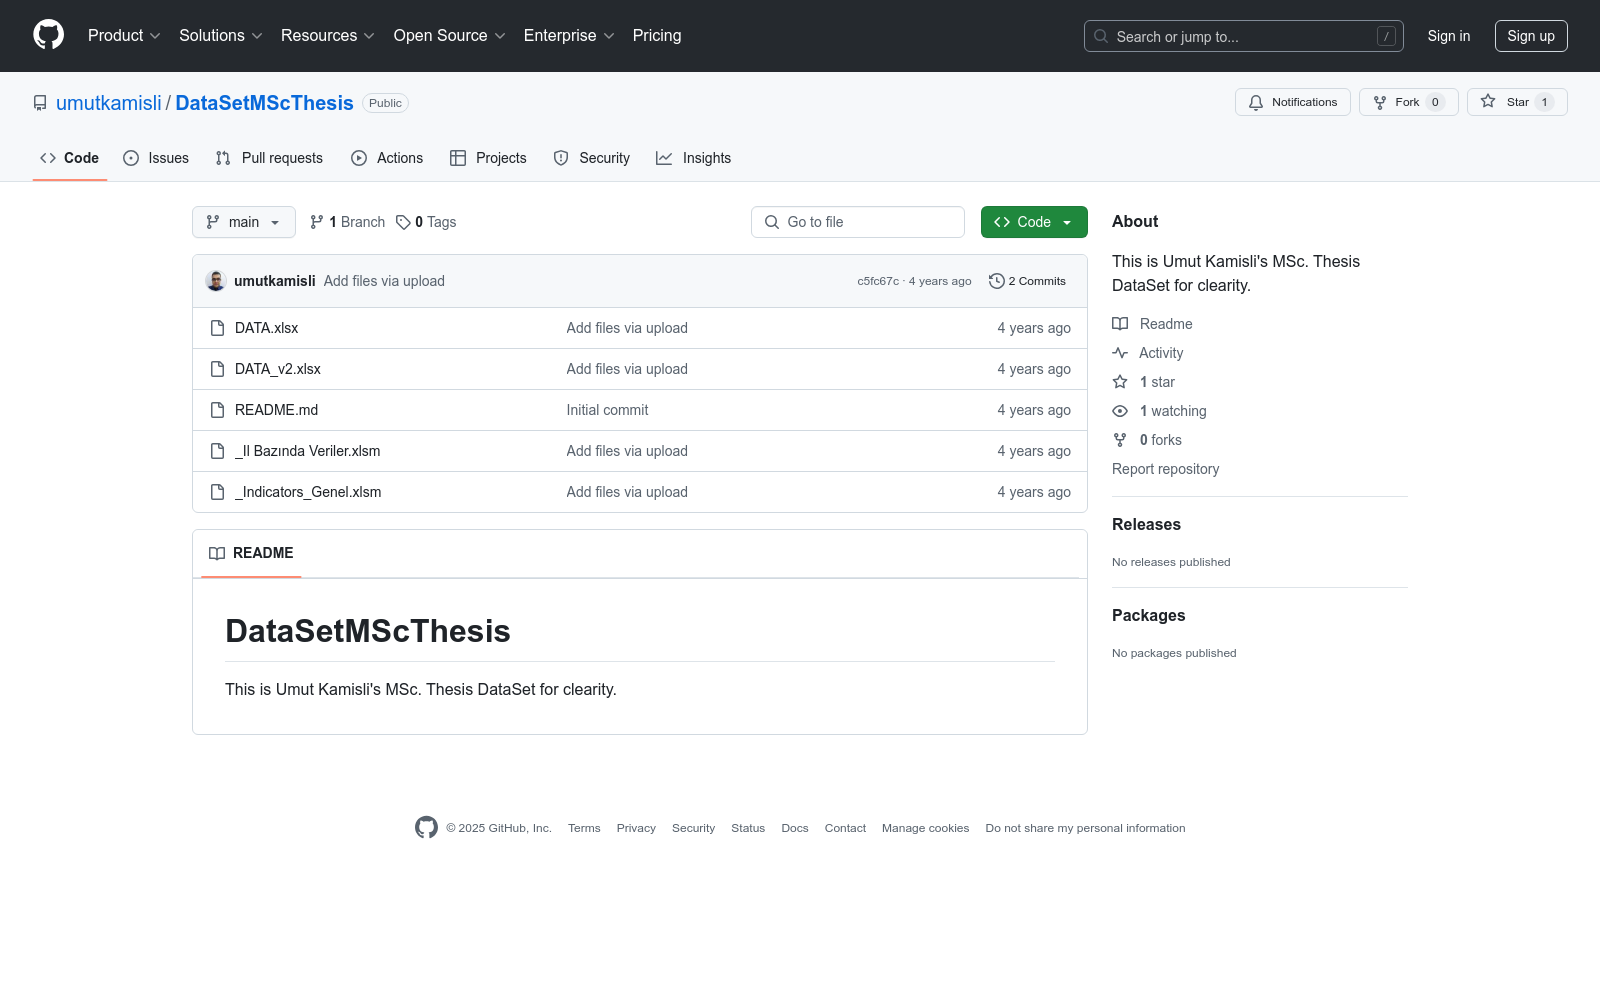Open the green Code dropdown button
1600x1000 pixels.
1034,222
